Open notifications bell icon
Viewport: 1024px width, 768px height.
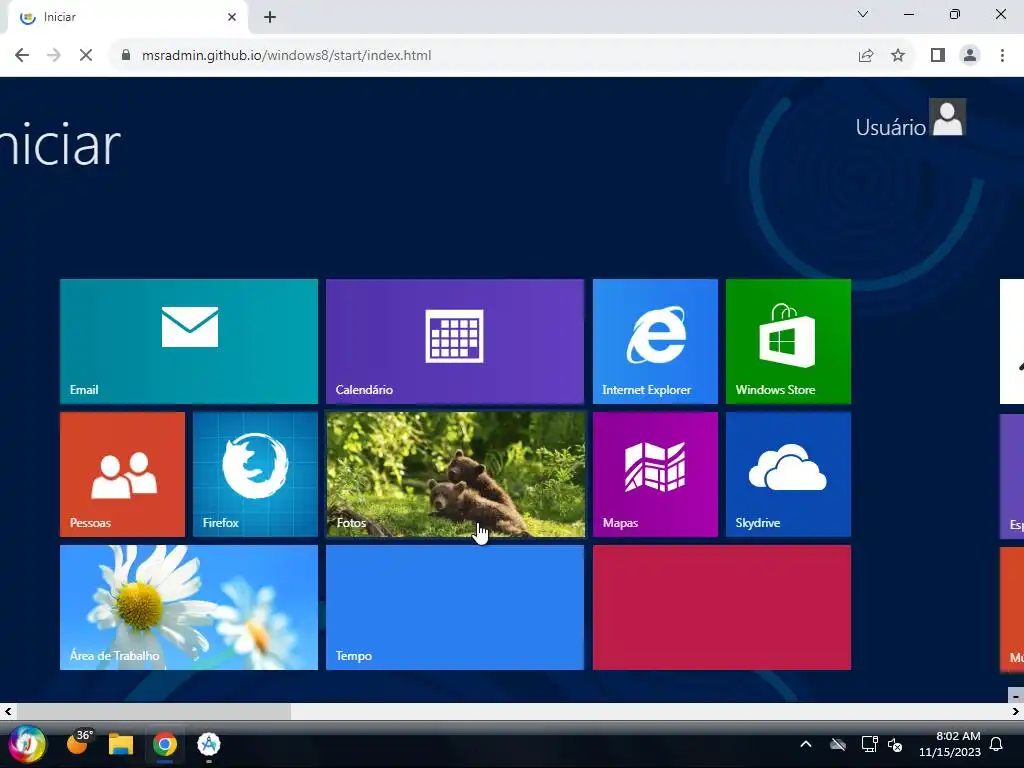point(997,744)
